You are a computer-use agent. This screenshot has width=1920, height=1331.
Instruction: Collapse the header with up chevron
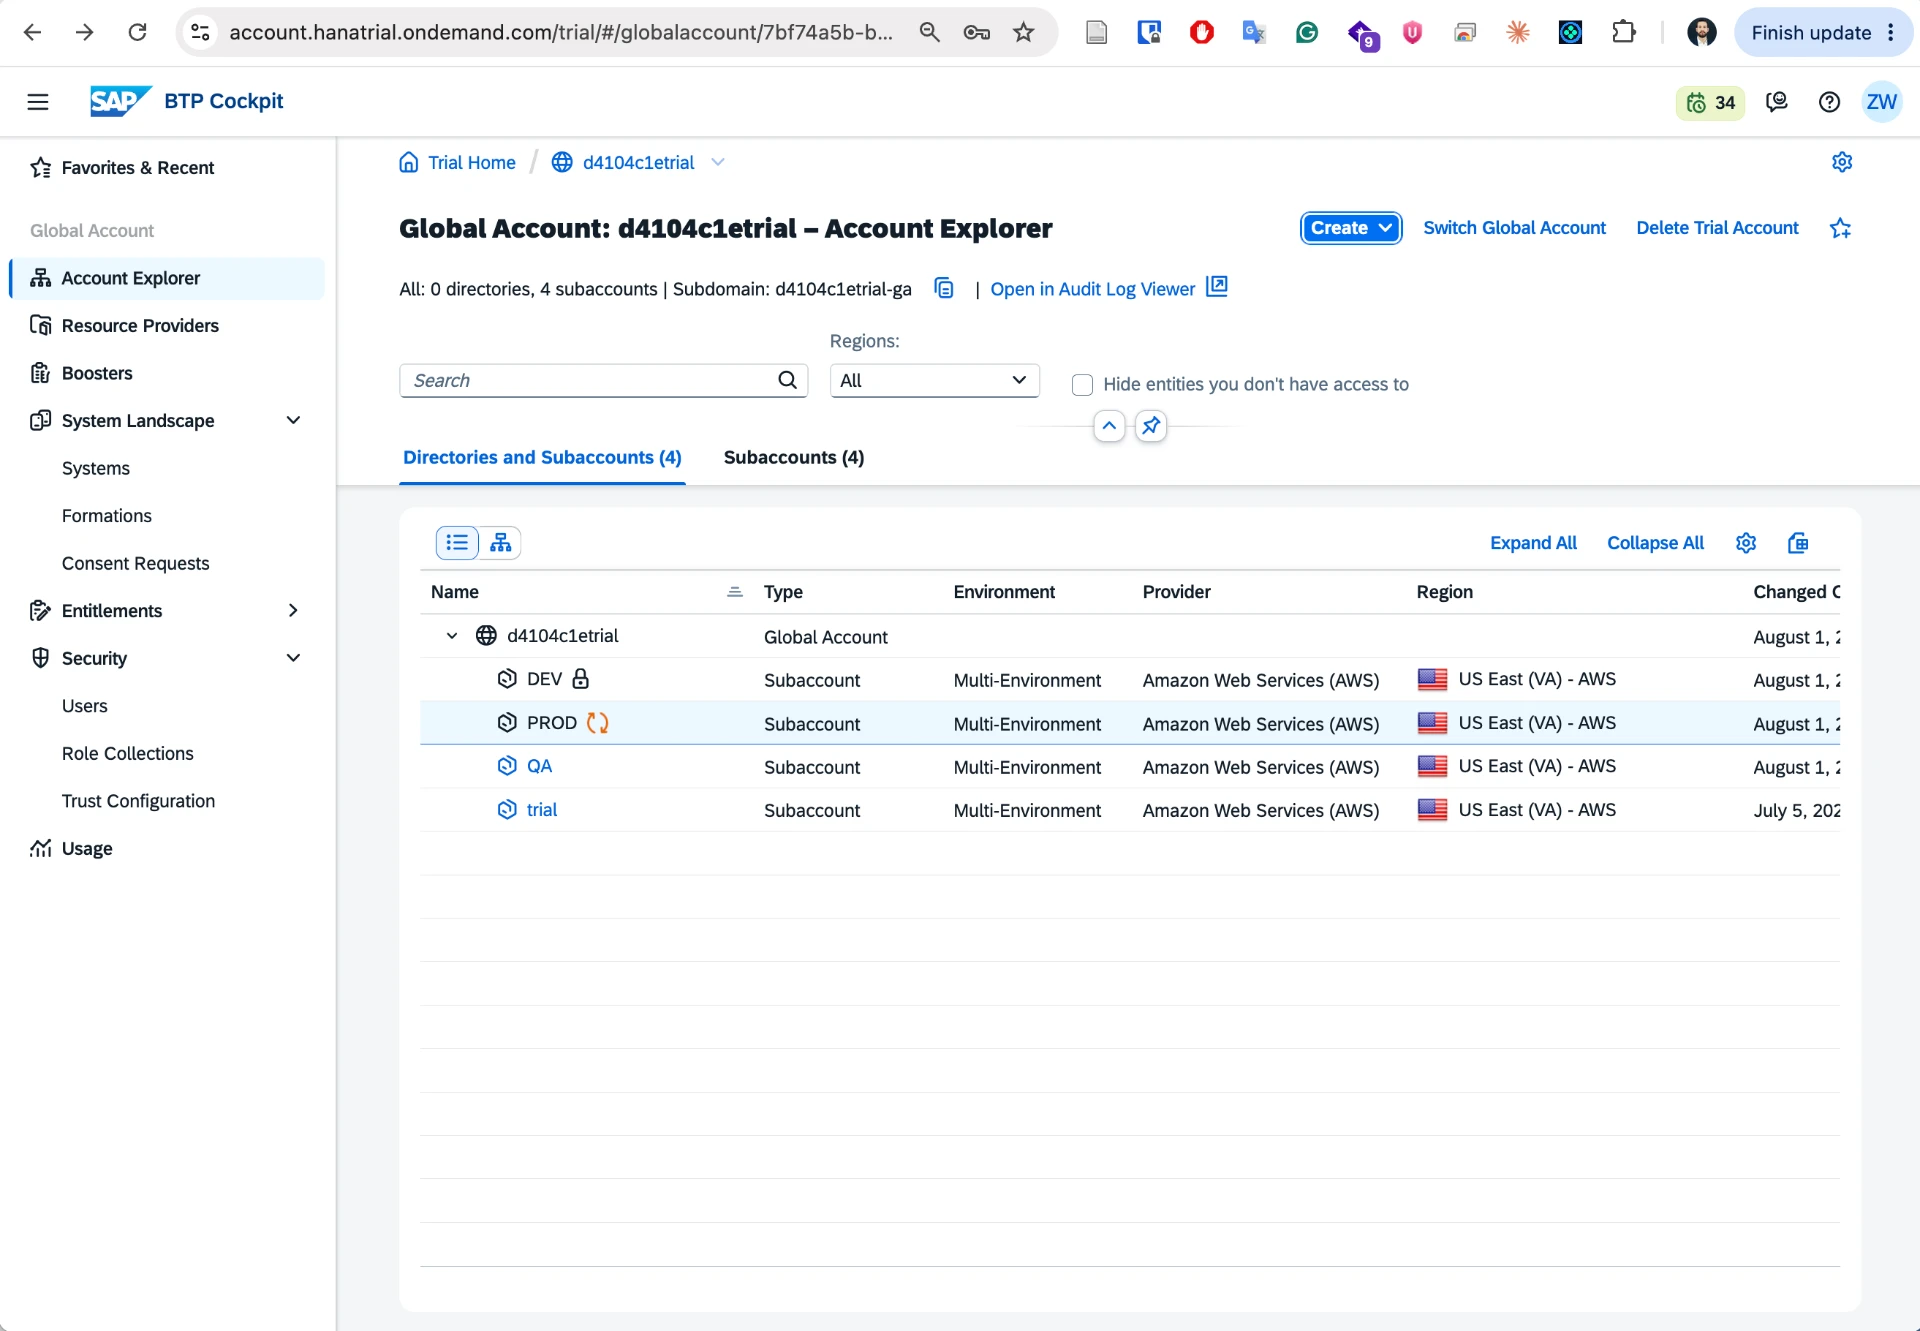click(1109, 426)
